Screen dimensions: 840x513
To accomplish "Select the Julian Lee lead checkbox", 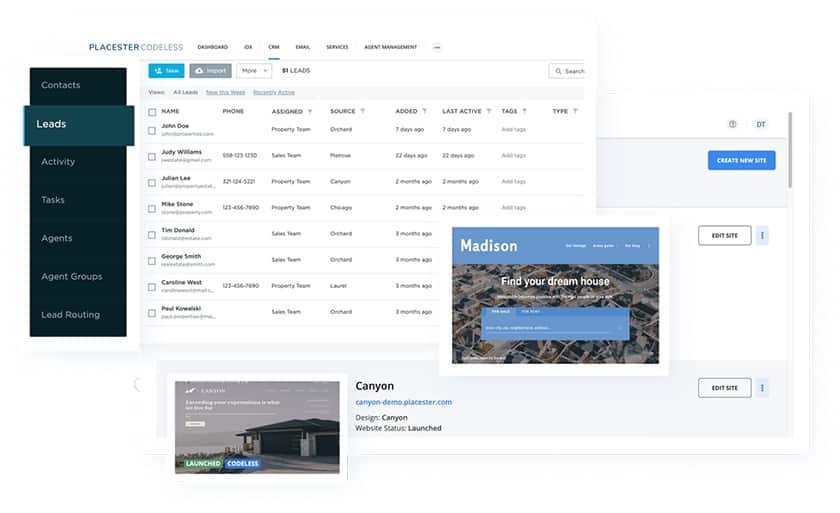I will (152, 183).
